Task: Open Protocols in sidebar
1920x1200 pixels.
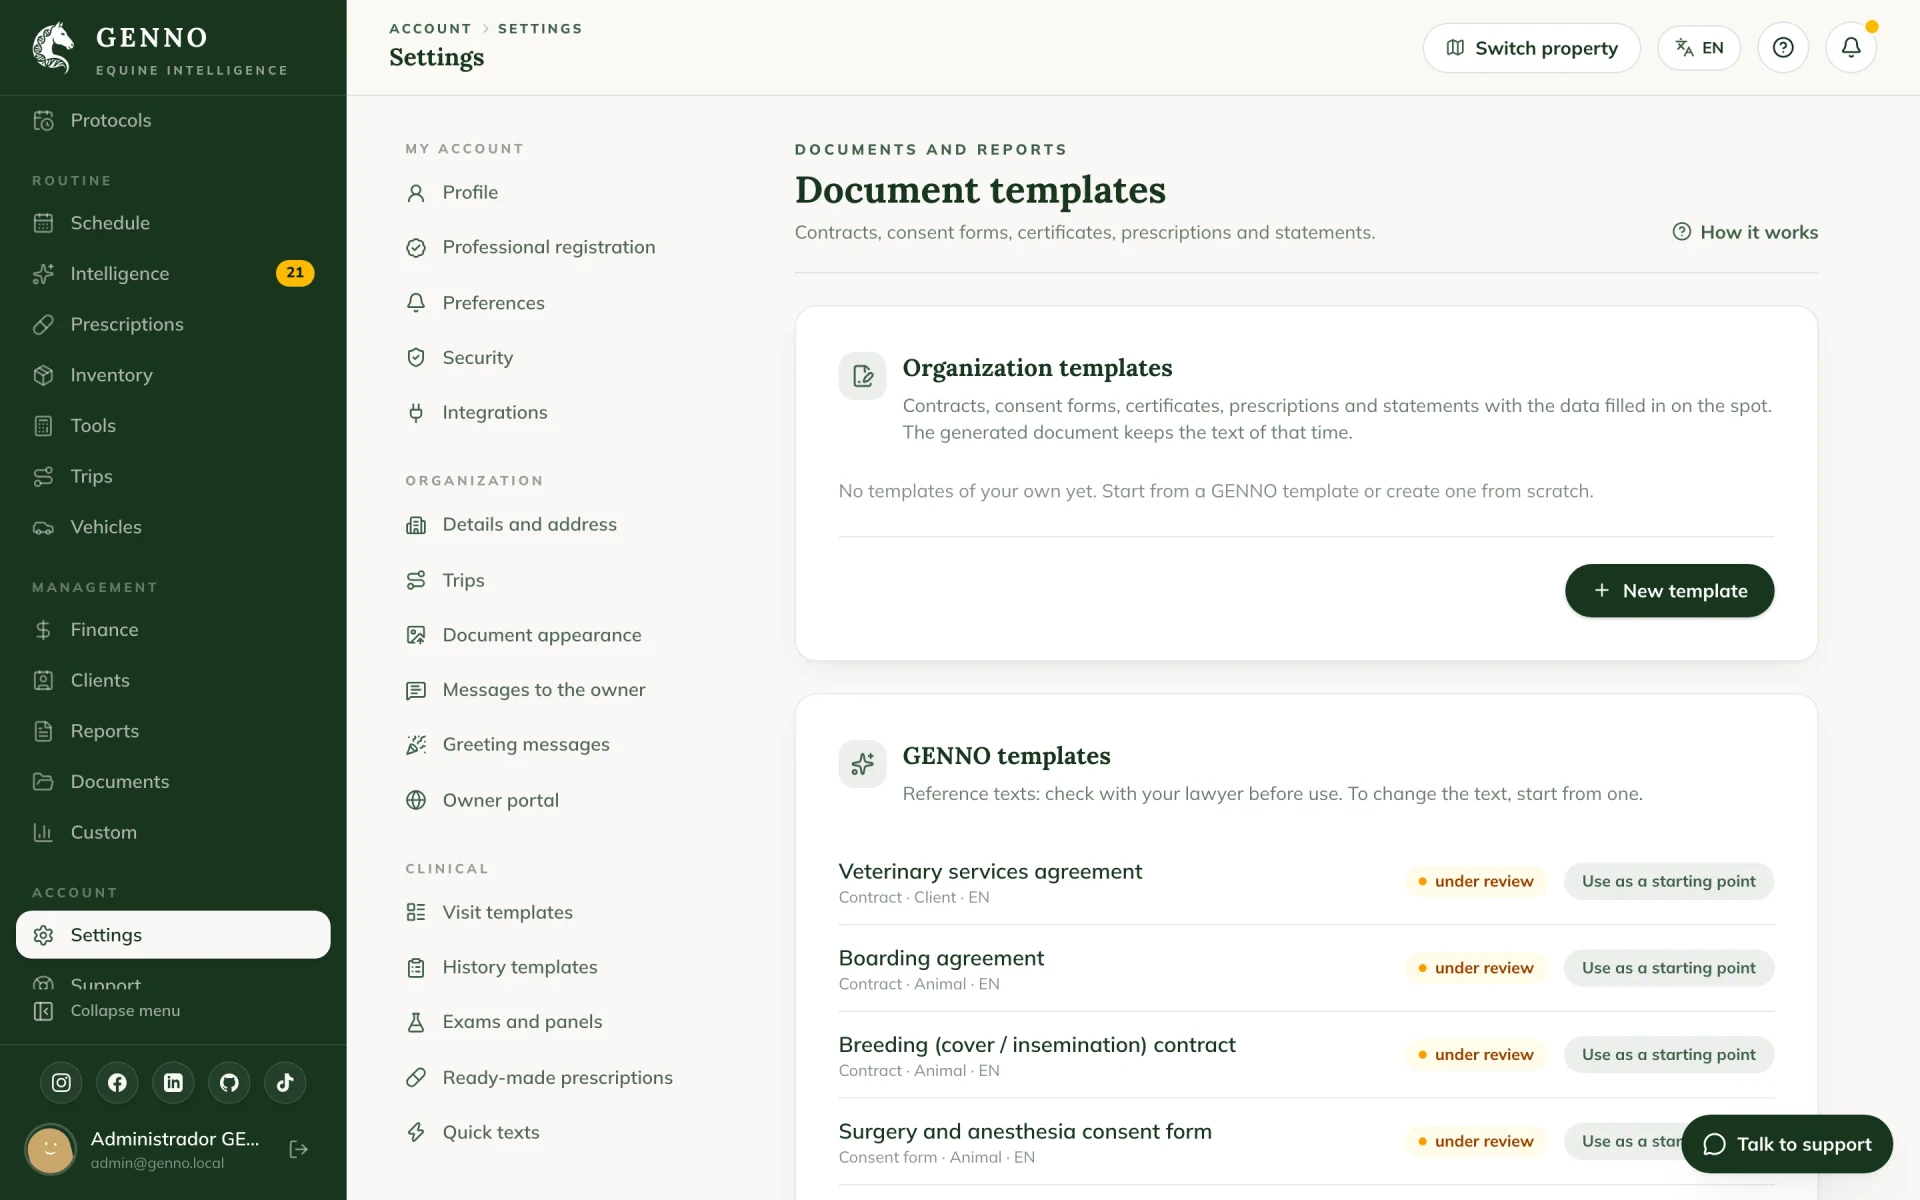Action: 173,120
